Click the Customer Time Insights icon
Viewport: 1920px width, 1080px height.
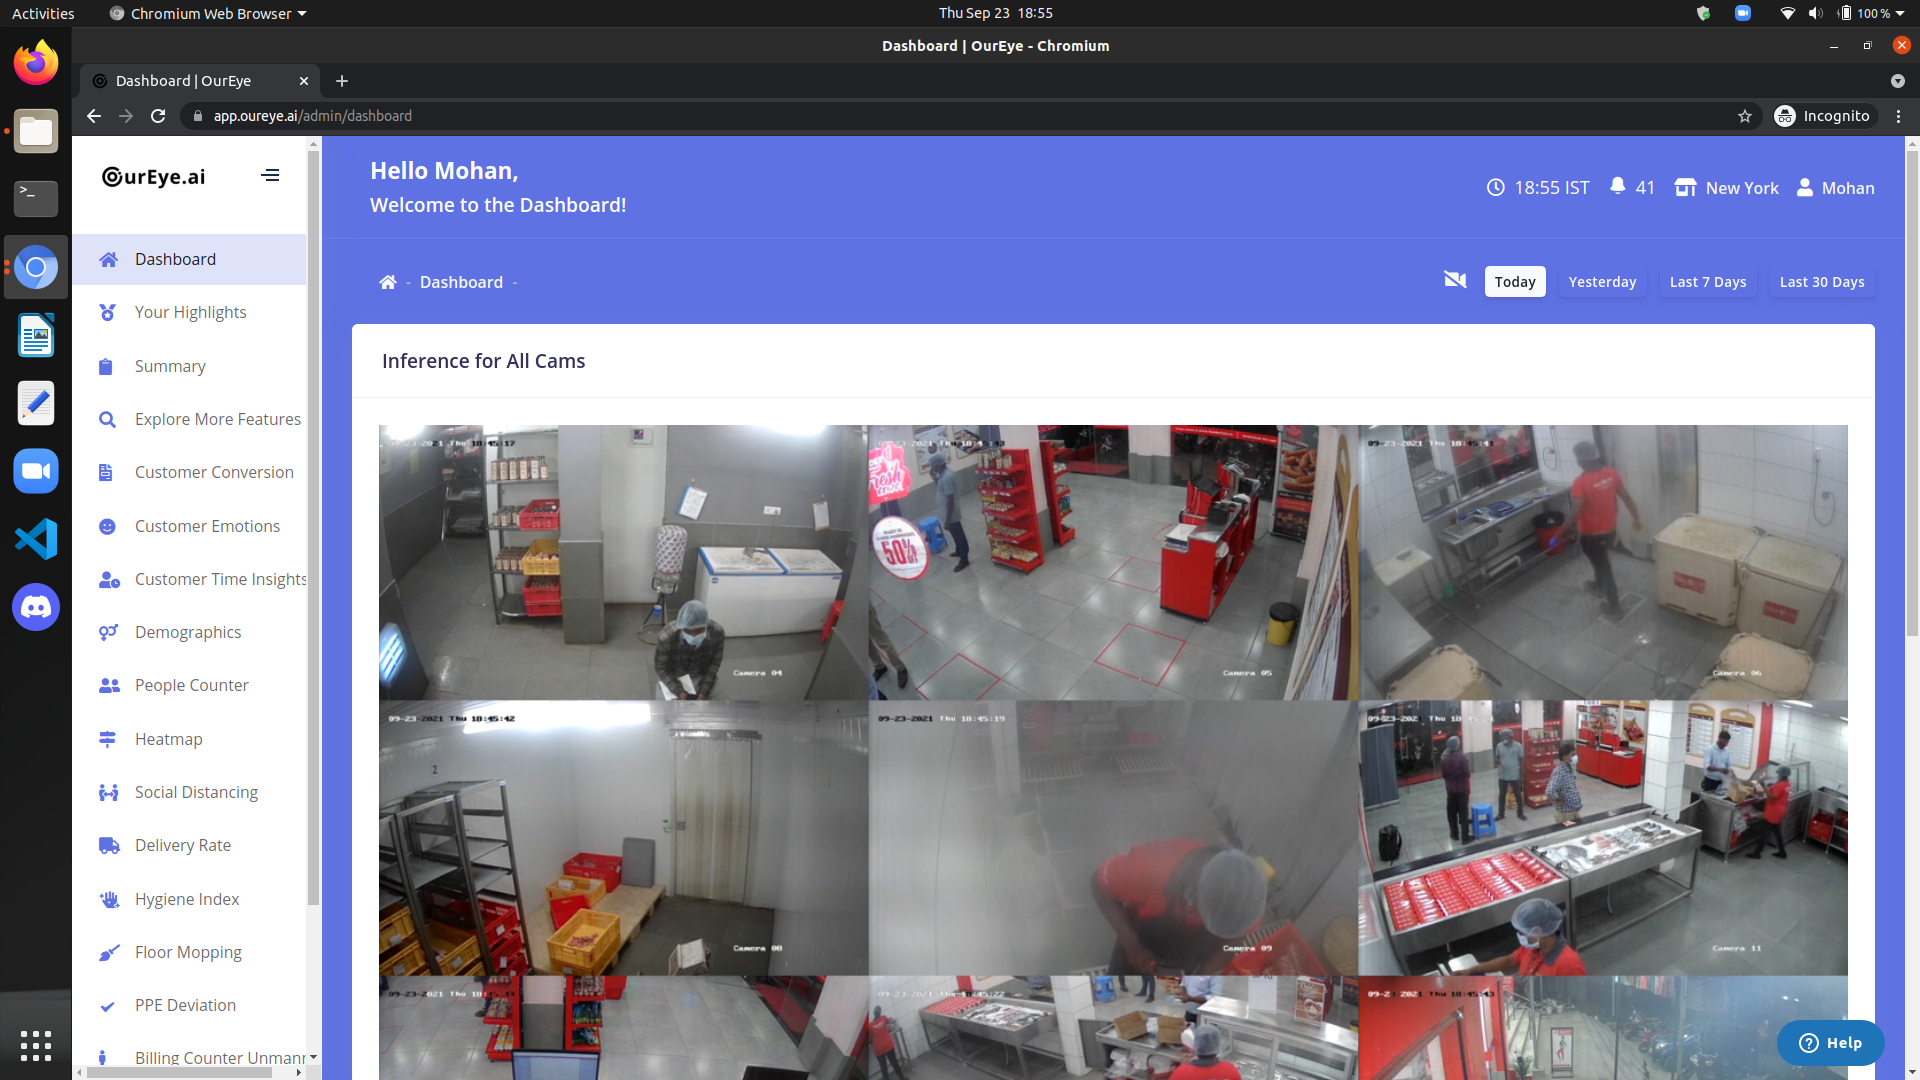click(109, 579)
